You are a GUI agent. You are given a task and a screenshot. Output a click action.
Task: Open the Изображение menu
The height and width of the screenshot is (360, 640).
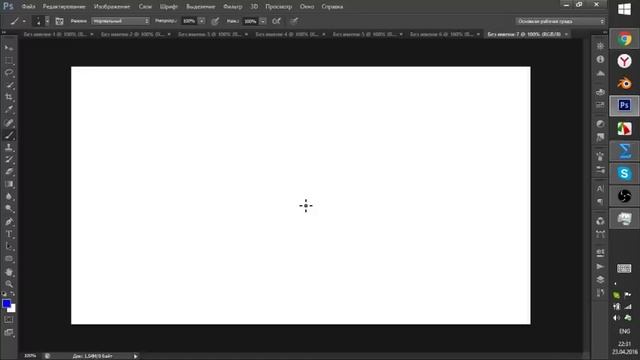click(x=112, y=7)
